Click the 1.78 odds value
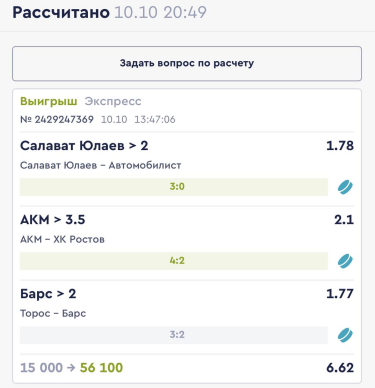The width and height of the screenshot is (375, 388). 340,146
